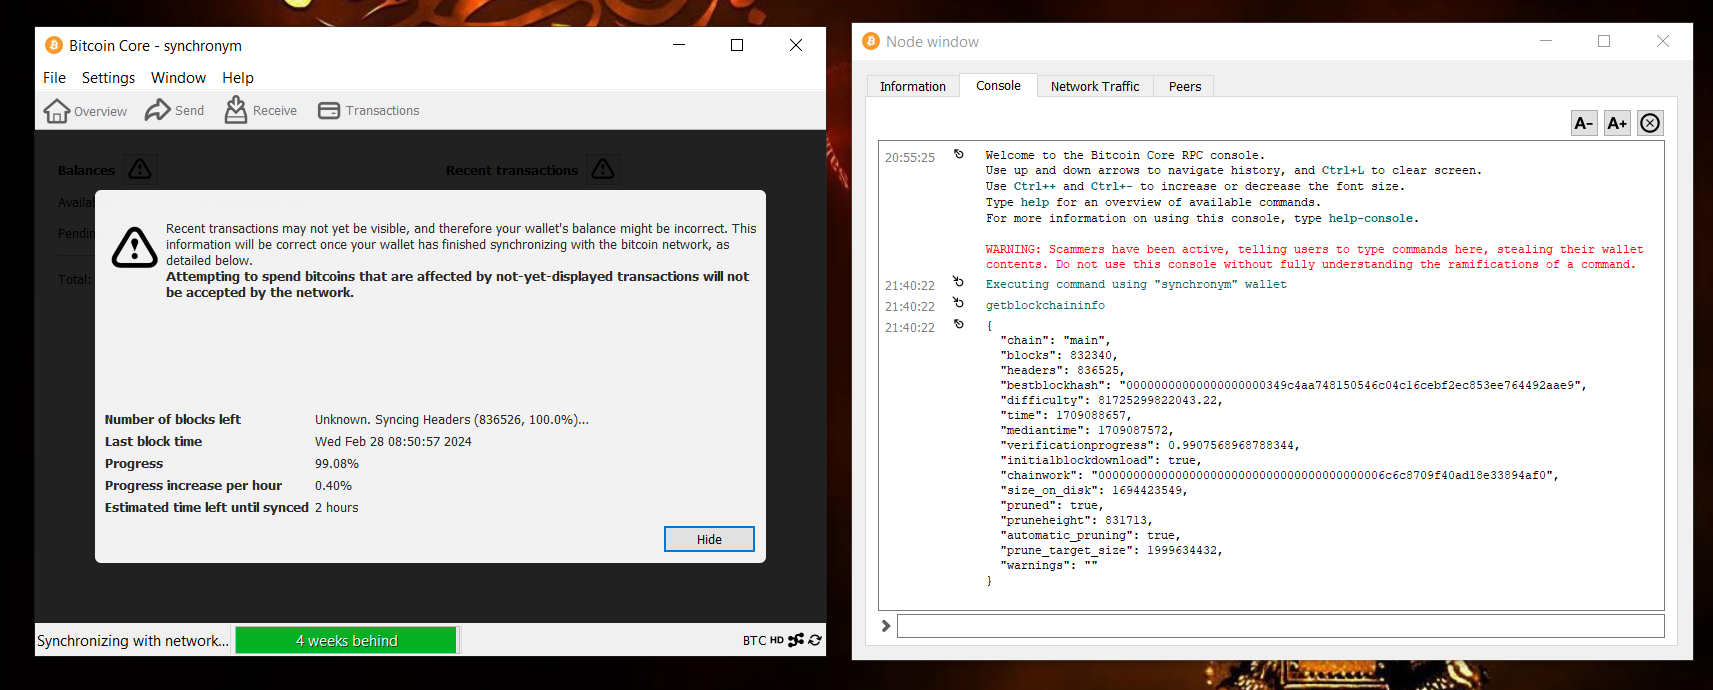Click the warning icon beside Recent transactions
The height and width of the screenshot is (690, 1713).
click(x=603, y=169)
